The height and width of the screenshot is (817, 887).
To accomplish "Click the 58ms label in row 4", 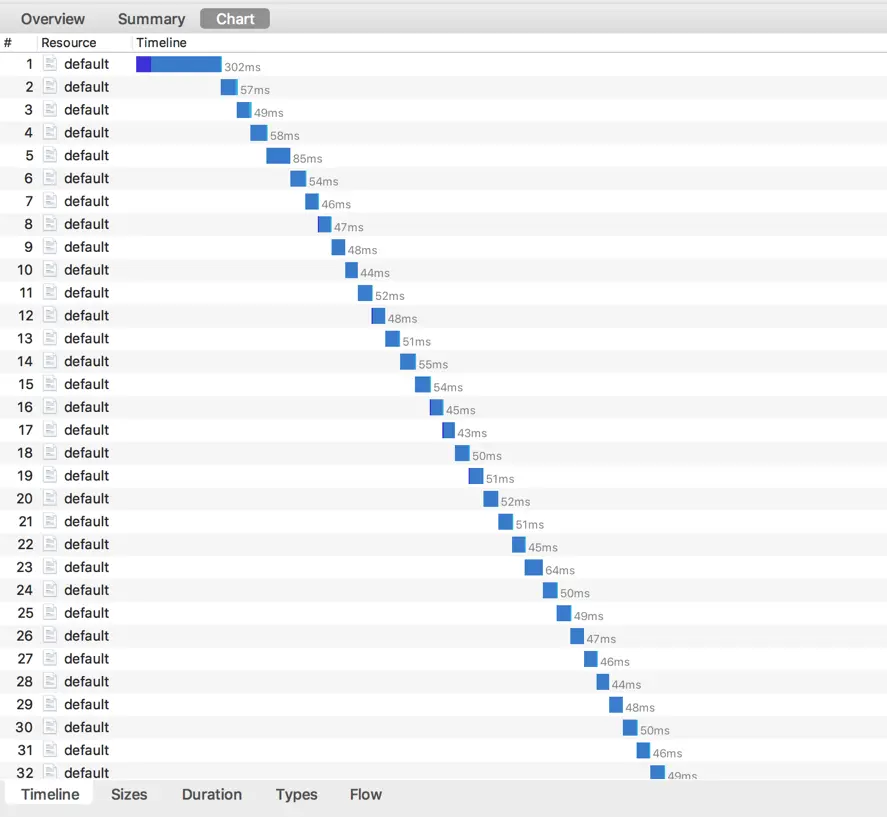I will pyautogui.click(x=285, y=136).
